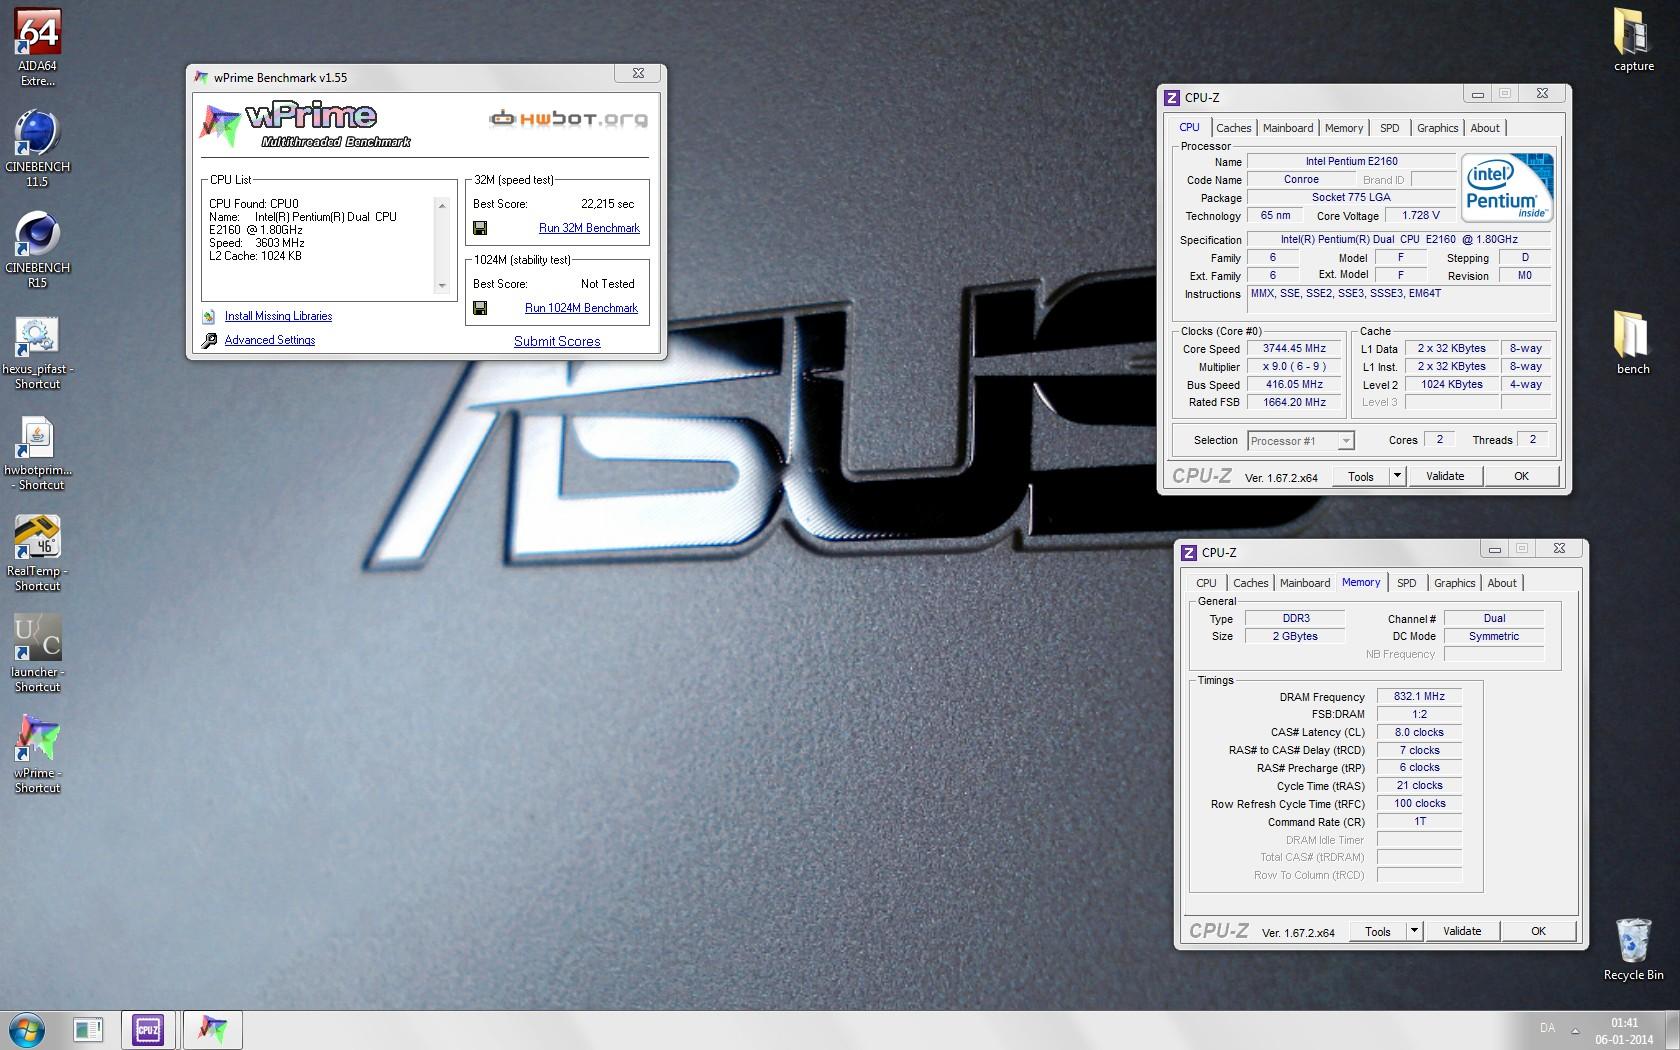The image size is (1680, 1050).
Task: Switch to About tab in top CPU-Z
Action: pyautogui.click(x=1485, y=128)
